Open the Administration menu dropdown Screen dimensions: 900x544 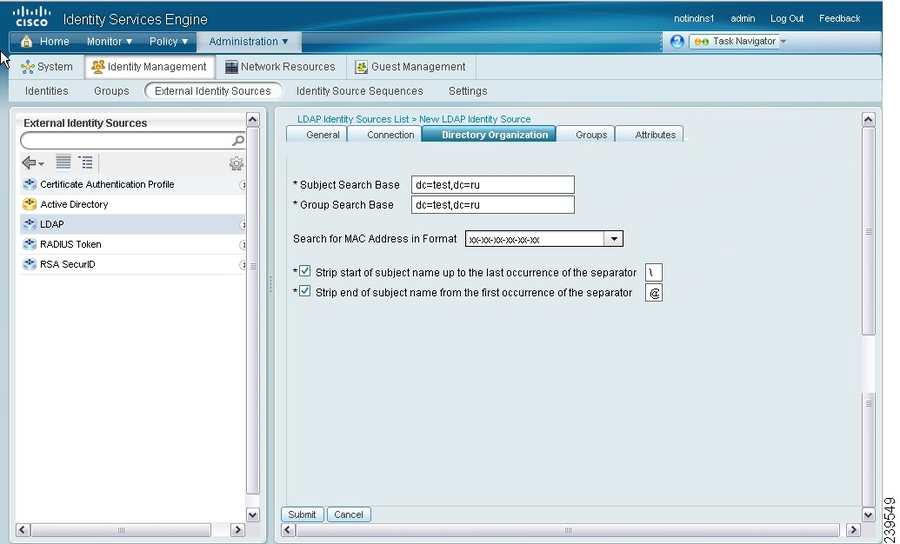click(248, 42)
